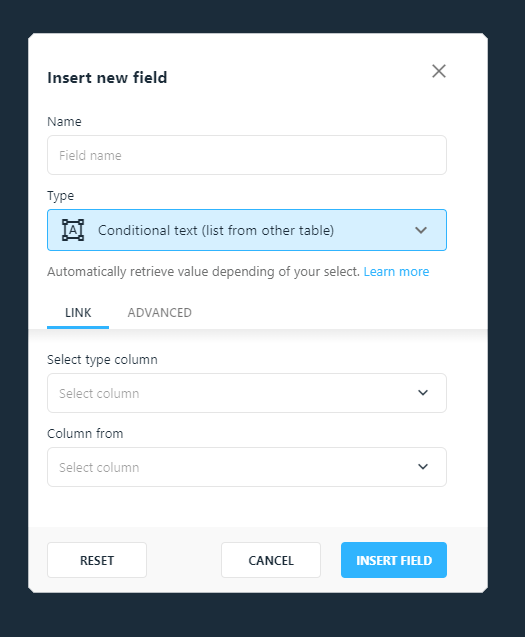Click the Type label text
Viewport: 525px width, 637px height.
(x=61, y=196)
